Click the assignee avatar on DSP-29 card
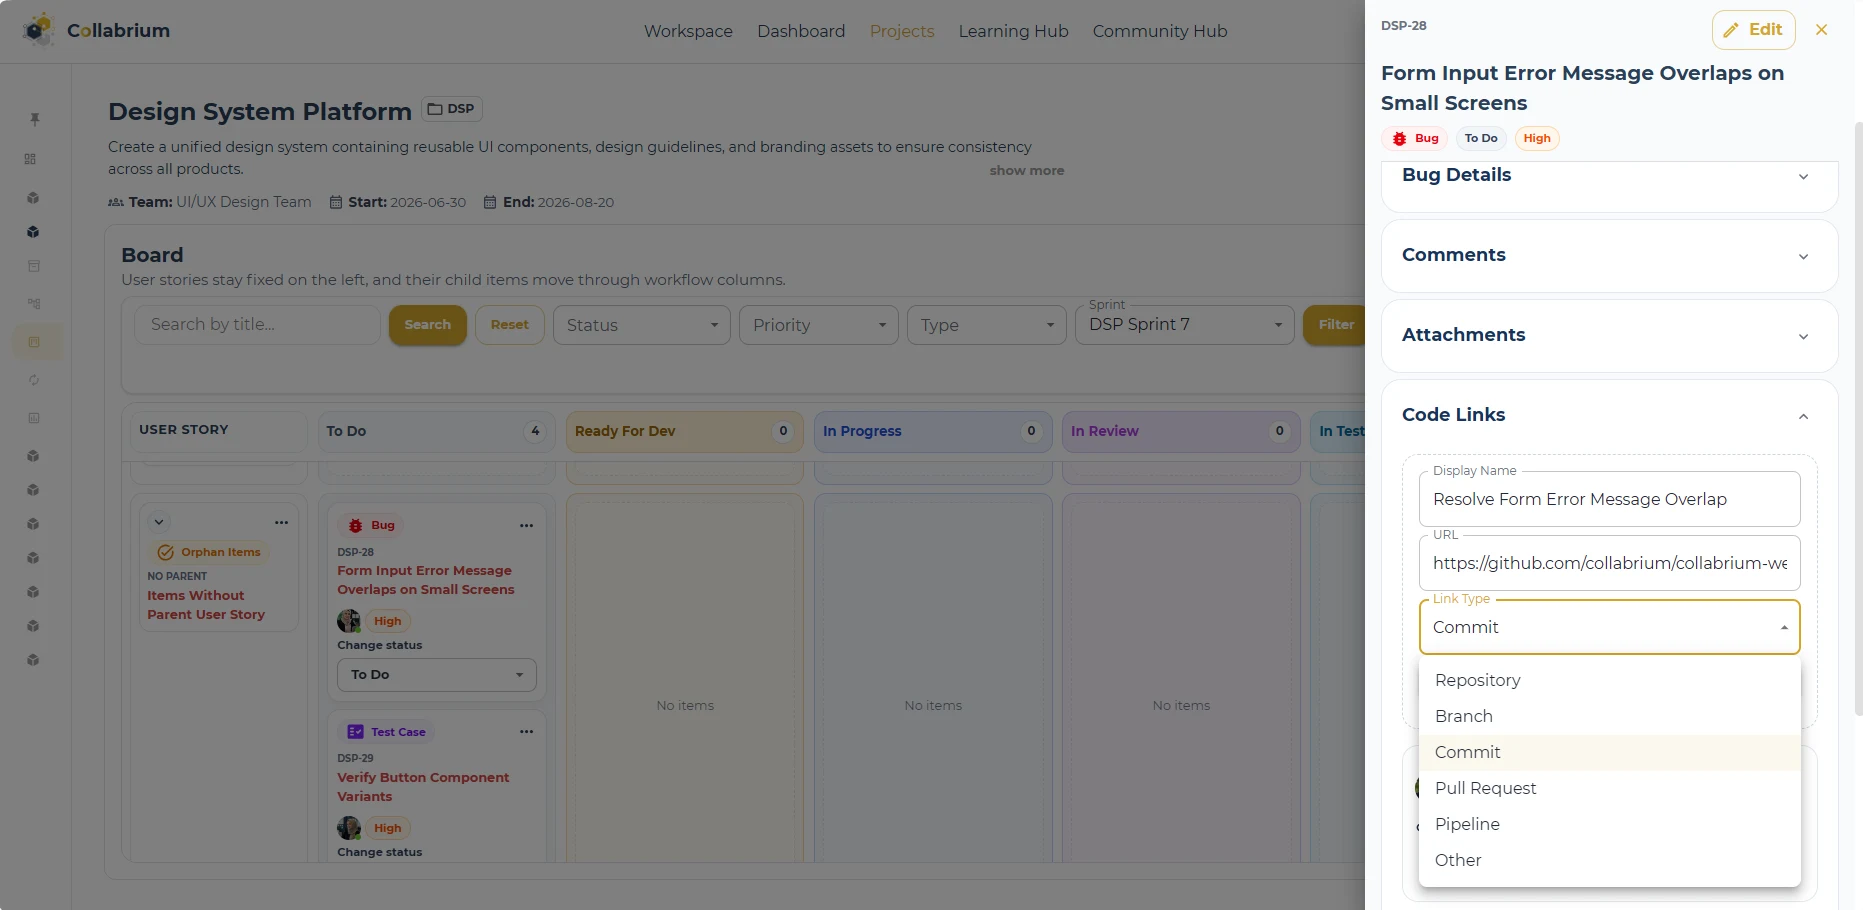The width and height of the screenshot is (1863, 910). click(x=349, y=828)
